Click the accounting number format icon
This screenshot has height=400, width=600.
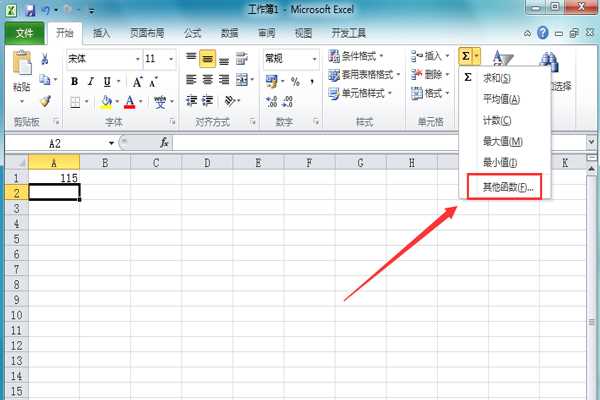pyautogui.click(x=272, y=81)
